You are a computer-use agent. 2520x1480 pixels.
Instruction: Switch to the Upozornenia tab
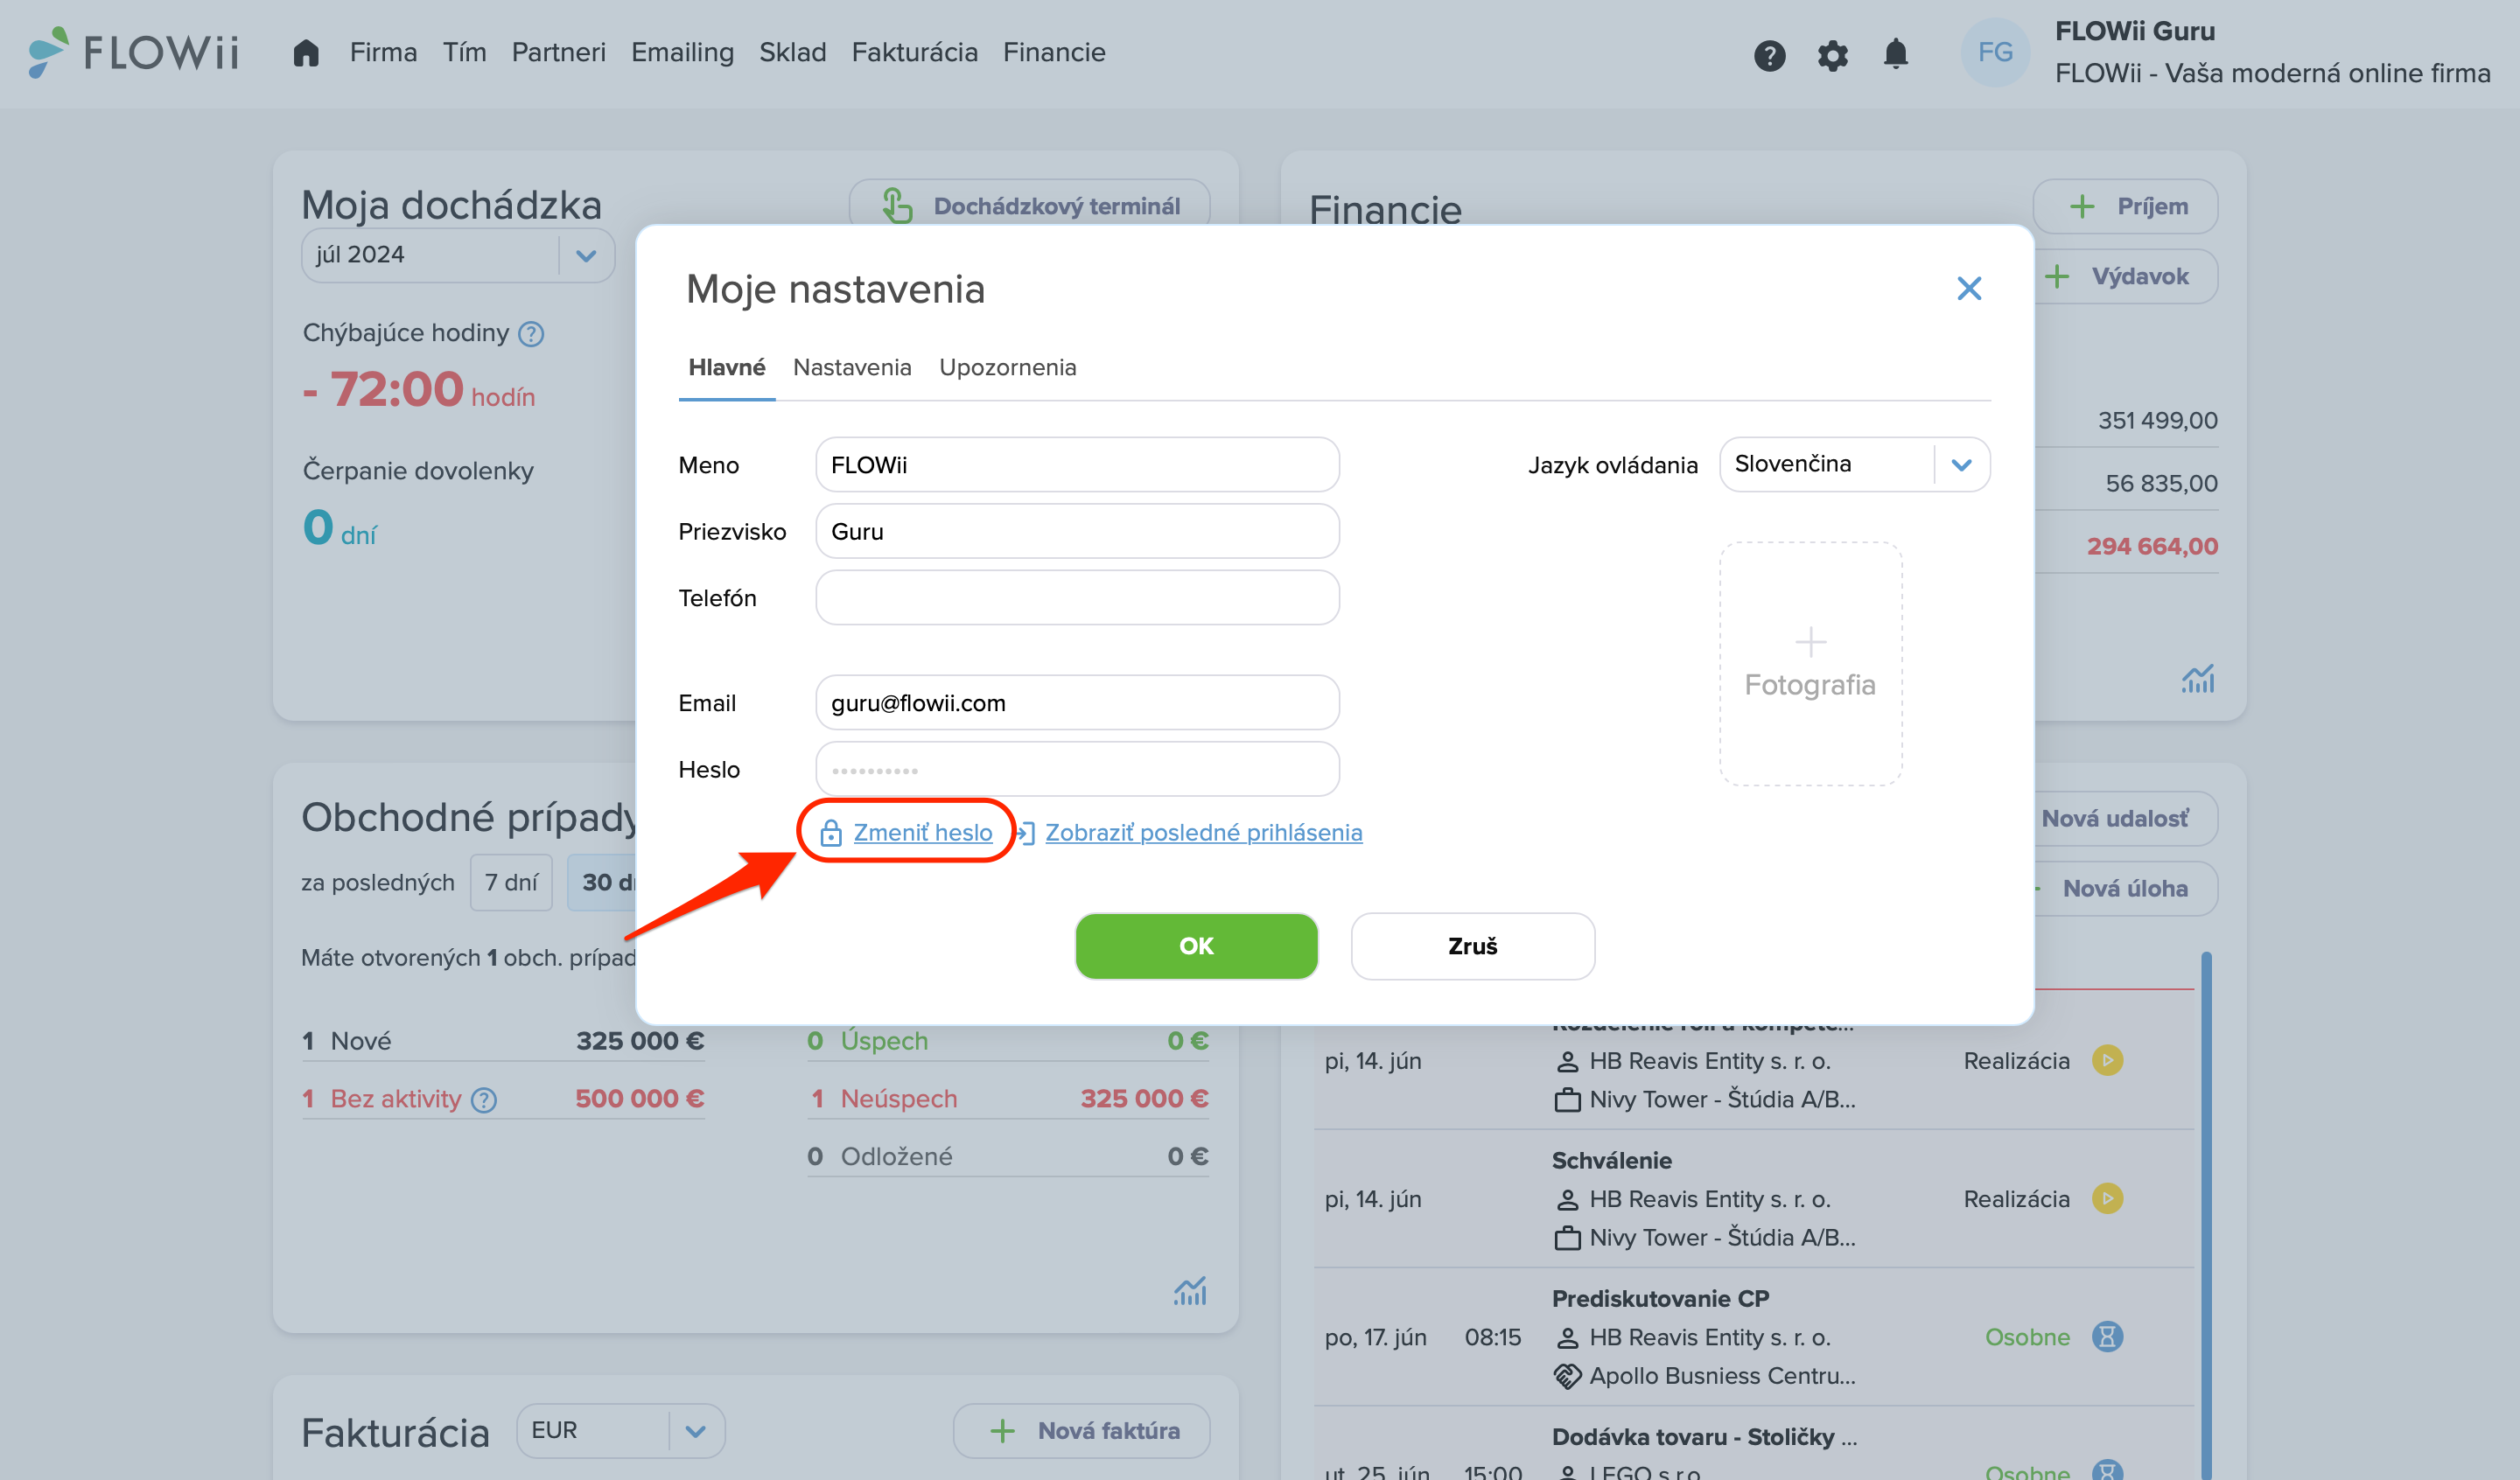(x=1008, y=367)
